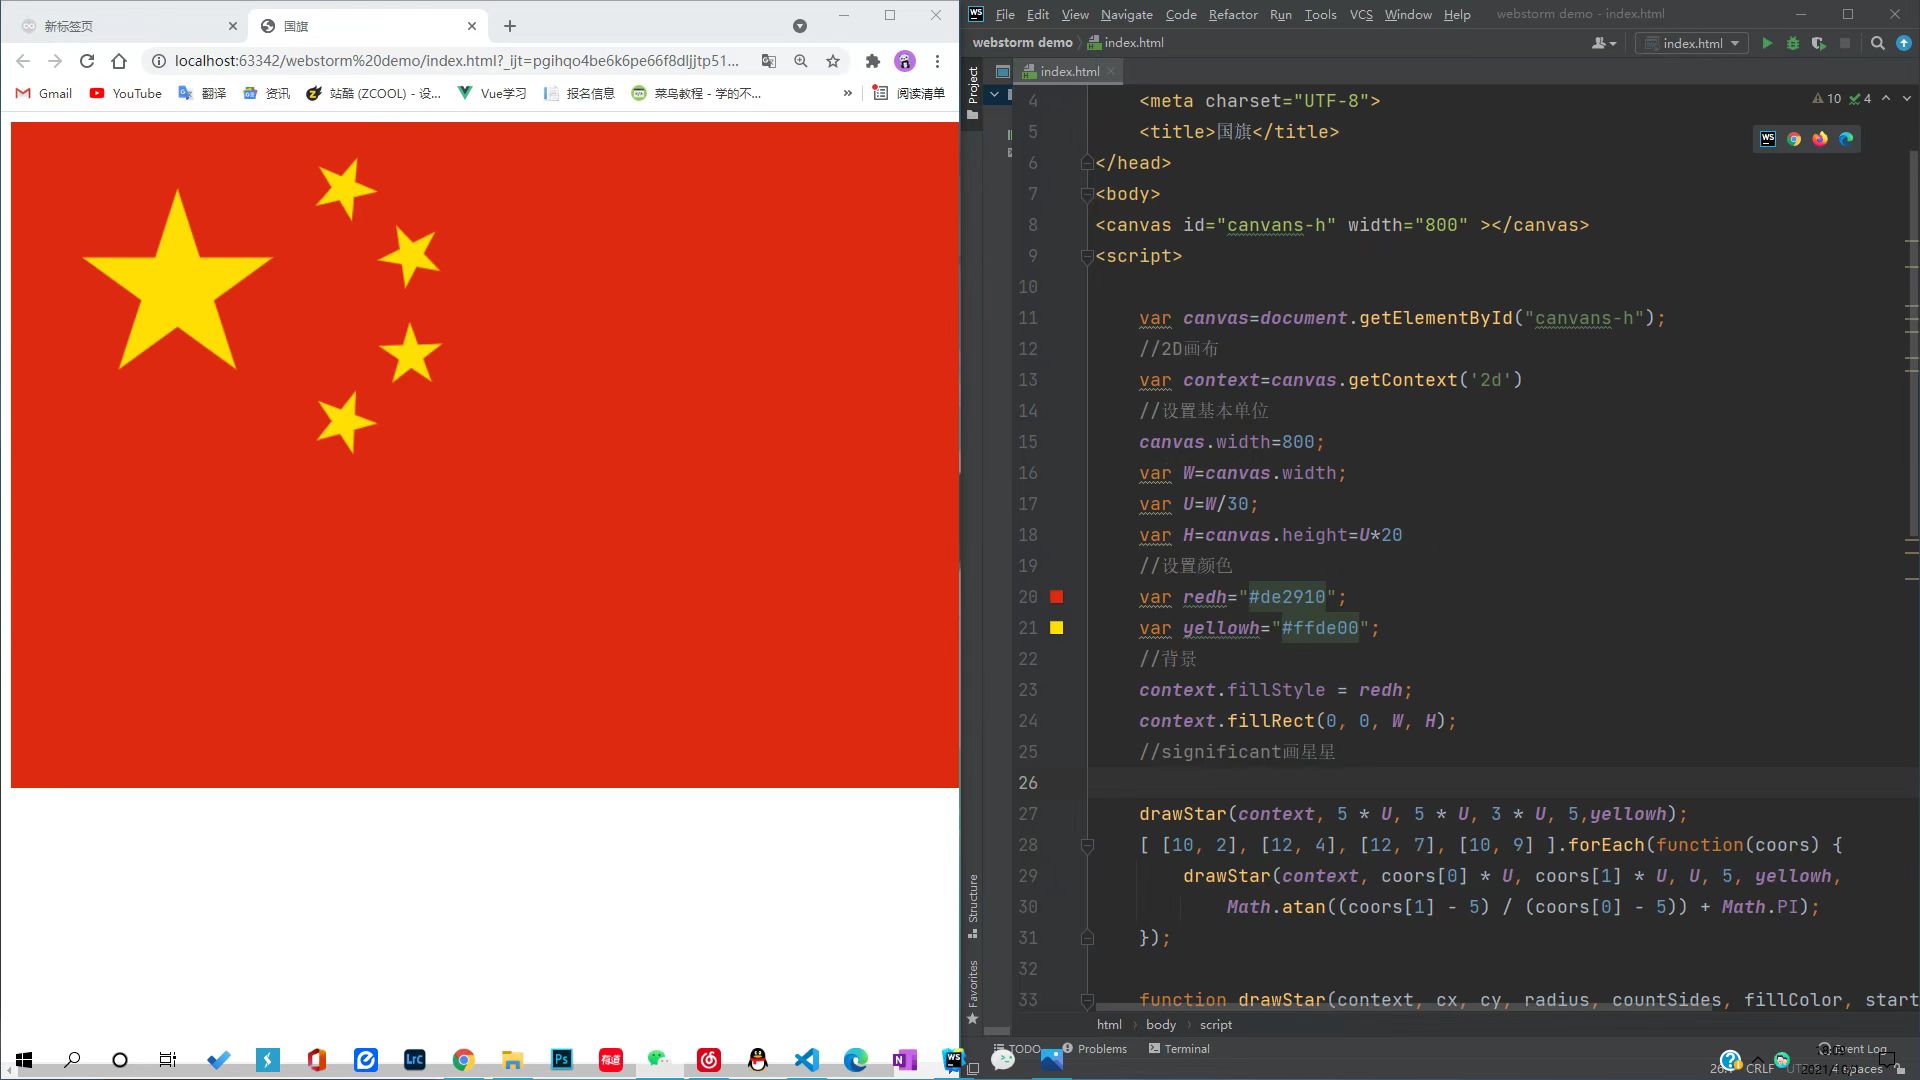Image resolution: width=1920 pixels, height=1080 pixels.
Task: Open Chrome profile avatar
Action: [x=905, y=61]
